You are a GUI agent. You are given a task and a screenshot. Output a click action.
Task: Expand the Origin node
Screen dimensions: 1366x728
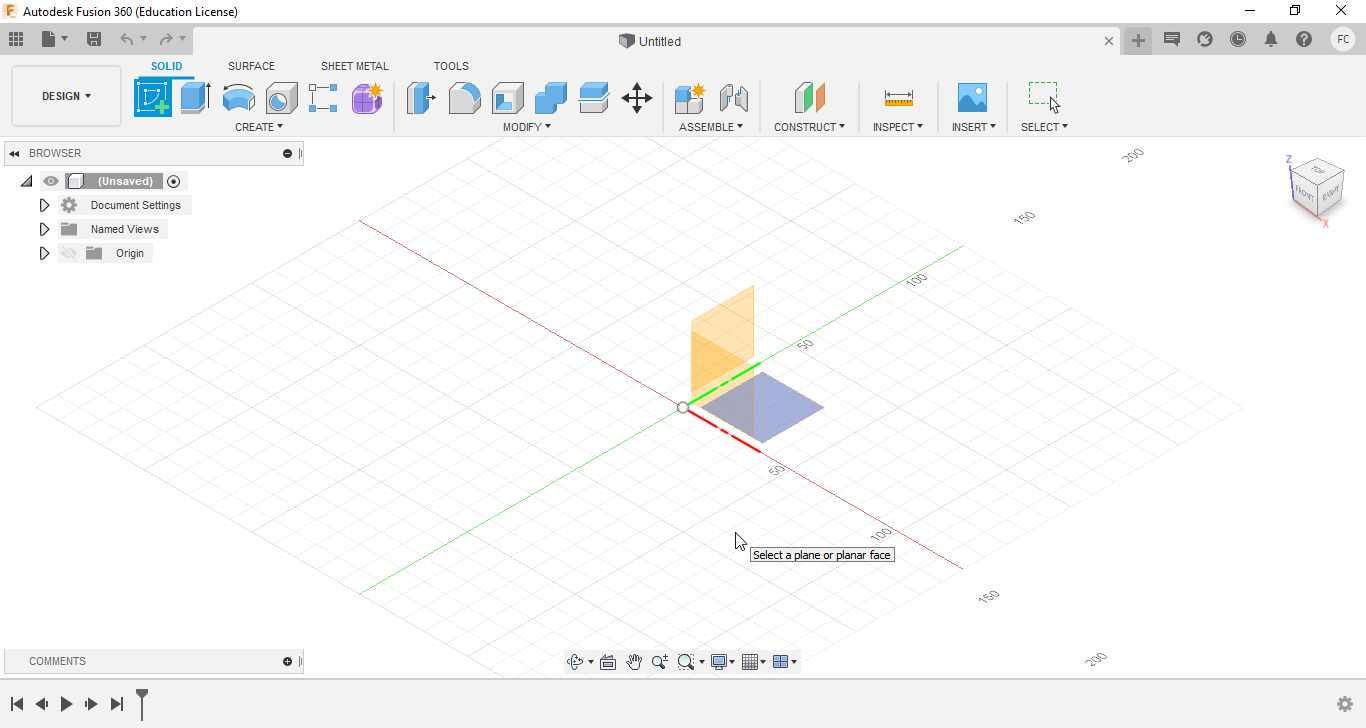pos(44,253)
